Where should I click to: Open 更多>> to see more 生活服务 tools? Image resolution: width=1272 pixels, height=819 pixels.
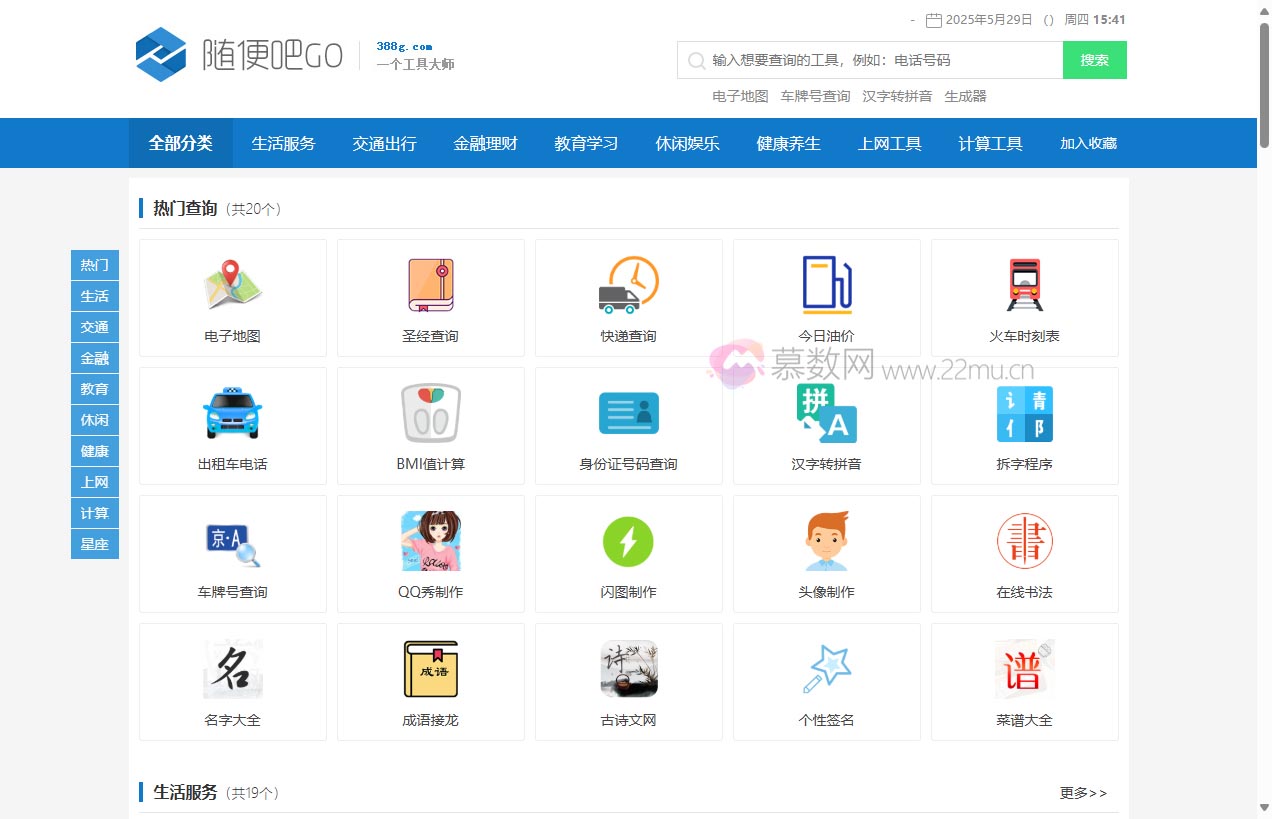click(x=1083, y=792)
